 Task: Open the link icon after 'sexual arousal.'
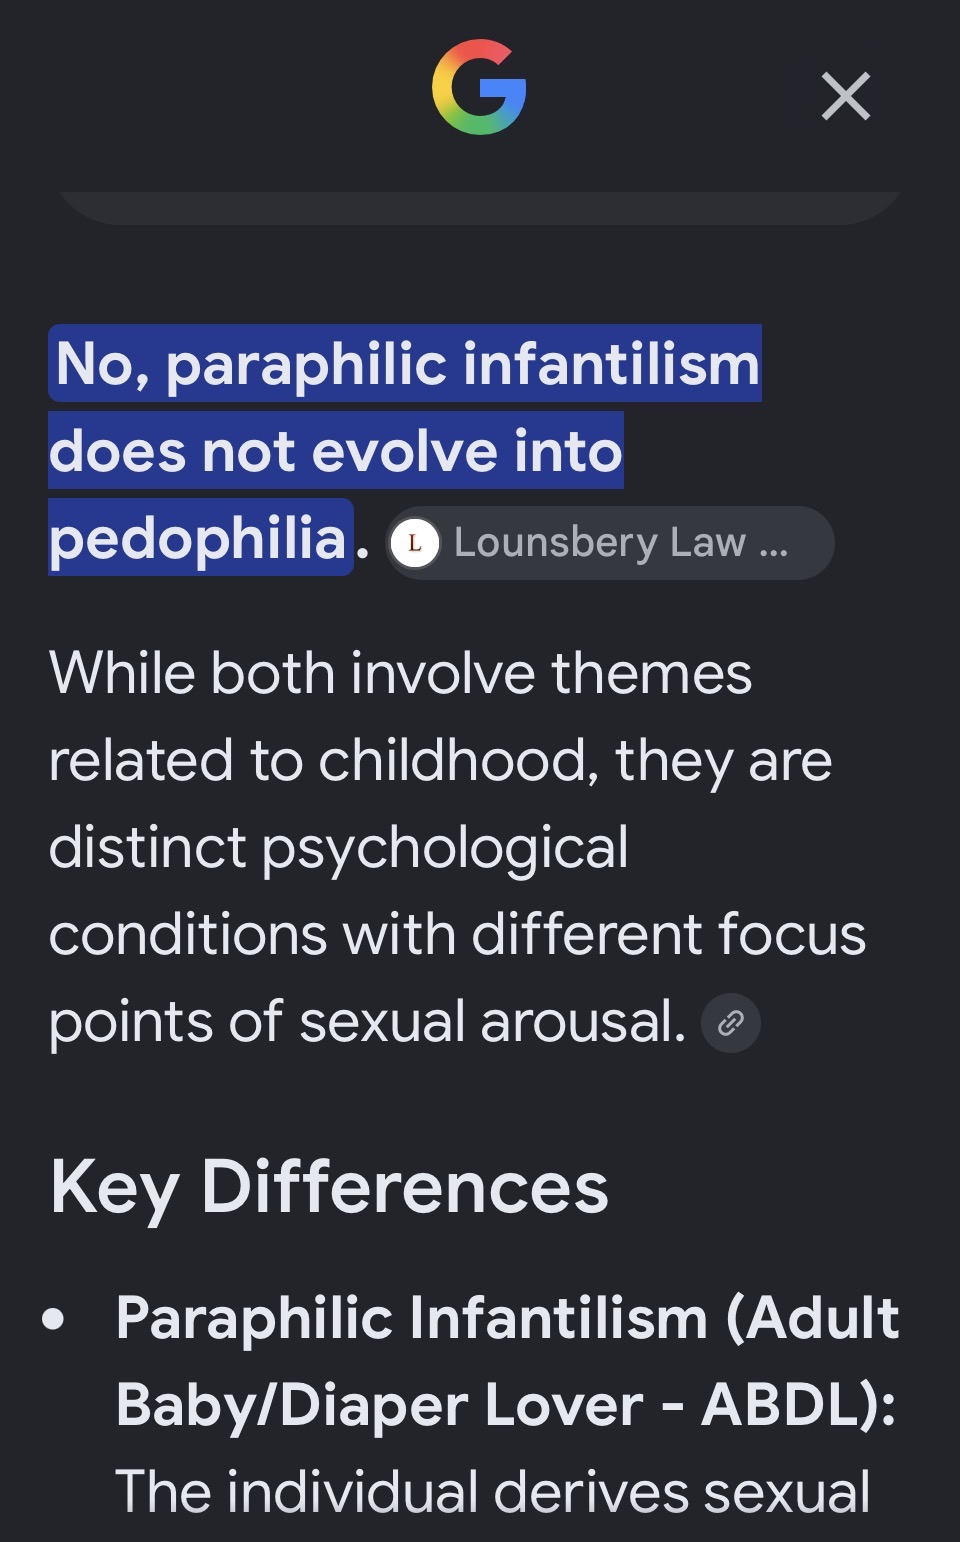731,1023
